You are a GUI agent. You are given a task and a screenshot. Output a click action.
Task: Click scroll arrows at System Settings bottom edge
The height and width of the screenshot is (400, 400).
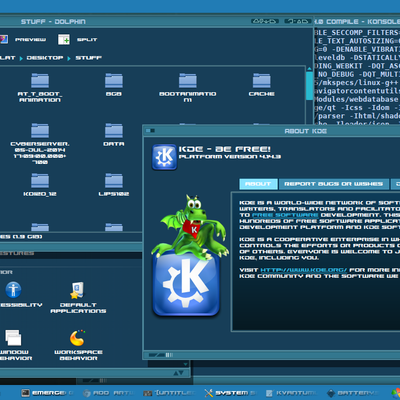tap(178, 373)
